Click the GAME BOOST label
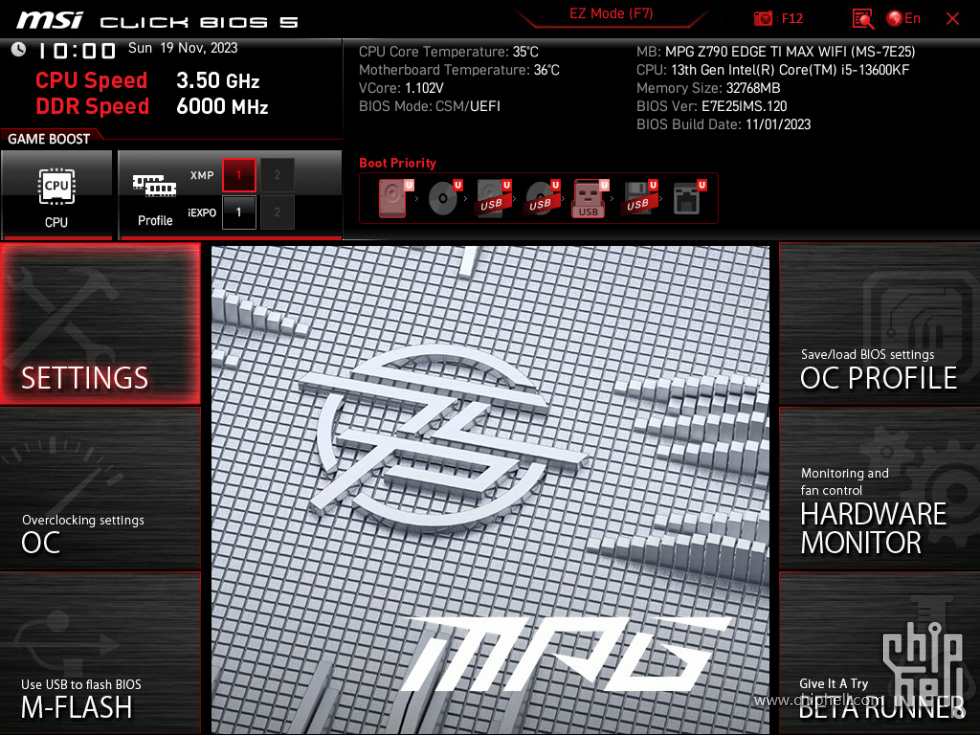The image size is (980, 735). [x=49, y=139]
